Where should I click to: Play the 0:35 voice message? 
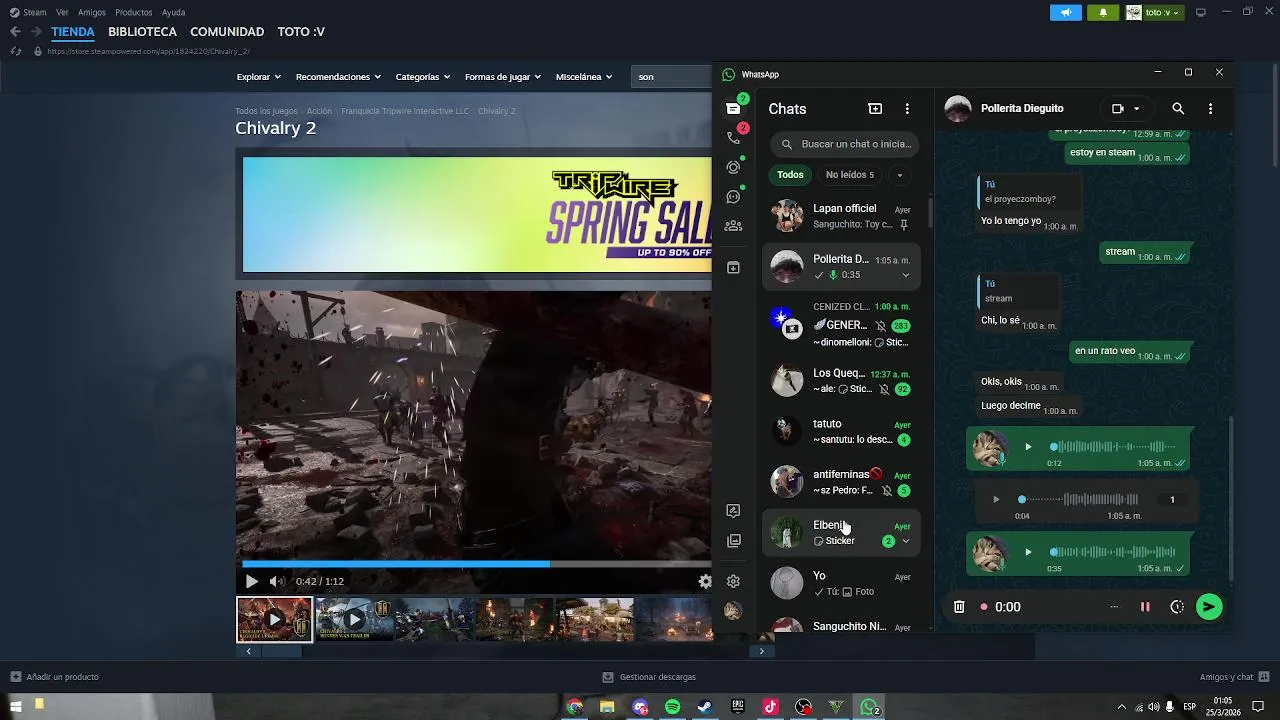(x=1028, y=552)
